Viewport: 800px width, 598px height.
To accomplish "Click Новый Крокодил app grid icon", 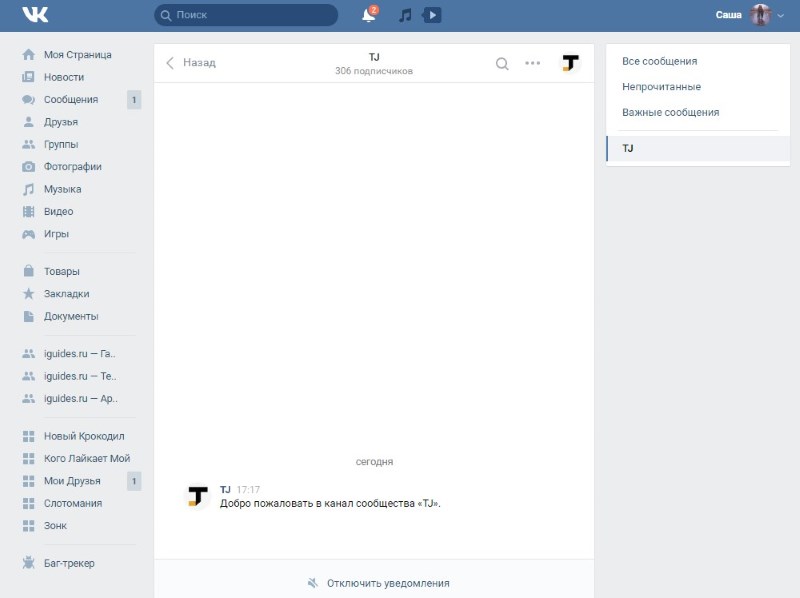I will click(x=29, y=436).
